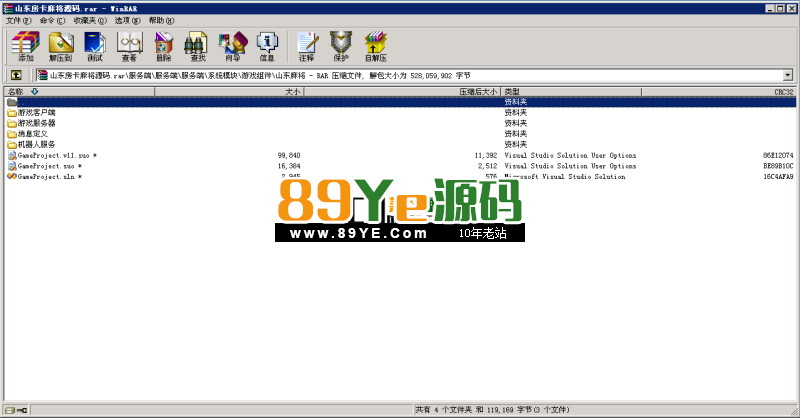This screenshot has height=418, width=800.
Task: Sort by 大小 (Size) column header
Action: pyautogui.click(x=229, y=92)
